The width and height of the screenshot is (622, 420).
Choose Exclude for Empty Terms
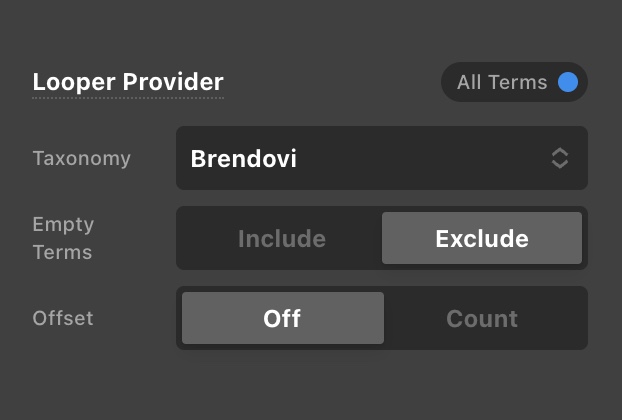tap(482, 238)
